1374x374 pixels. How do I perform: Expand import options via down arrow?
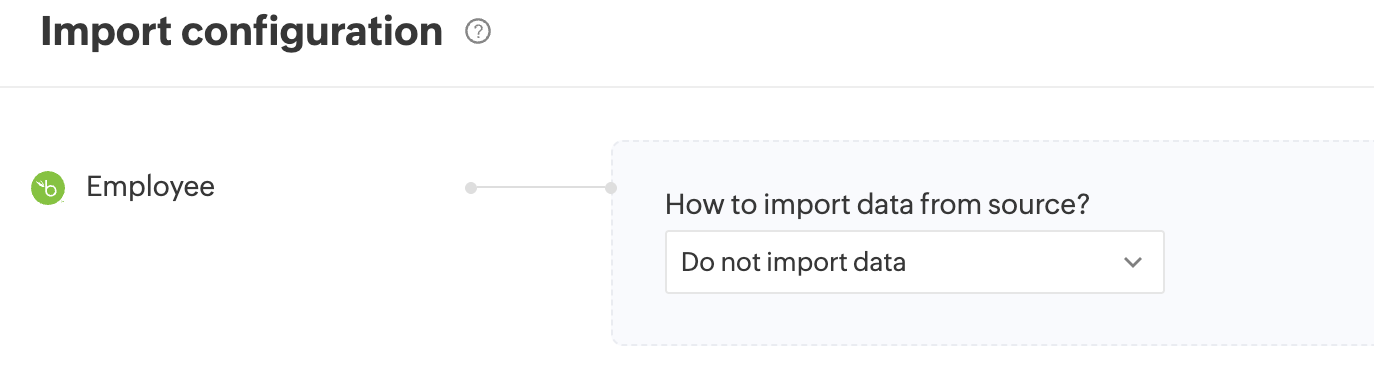click(x=1132, y=263)
